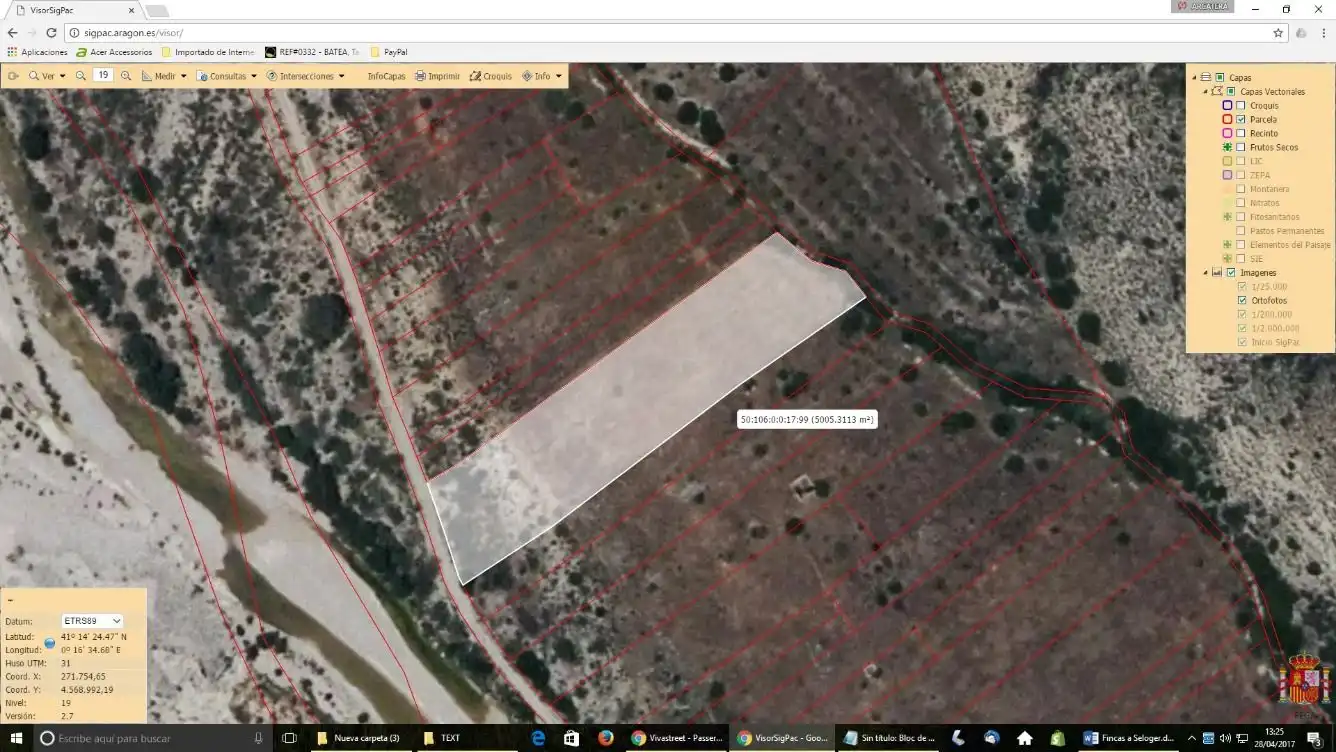Uncheck the Parcela layer checkbox

point(1241,119)
